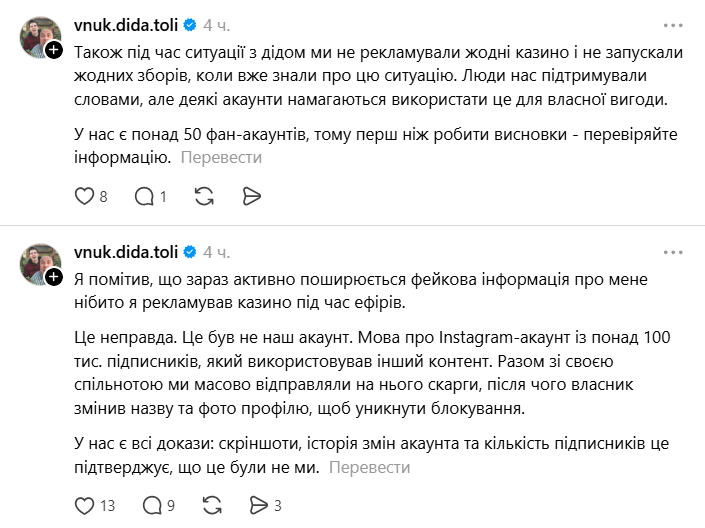The width and height of the screenshot is (705, 528).
Task: Open the second post's 9 replies
Action: [144, 505]
